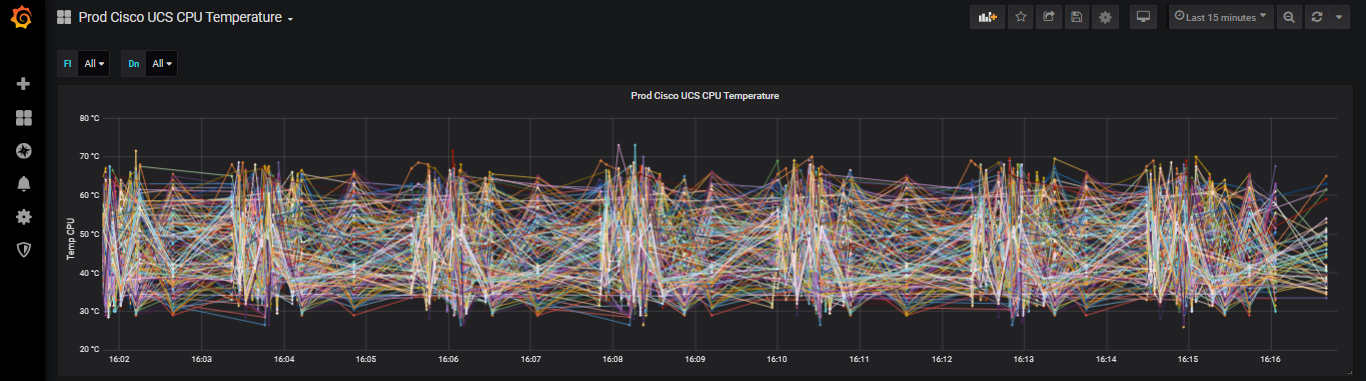Click the 16:10 time axis label
Screen dimensions: 1366x381
(x=776, y=358)
